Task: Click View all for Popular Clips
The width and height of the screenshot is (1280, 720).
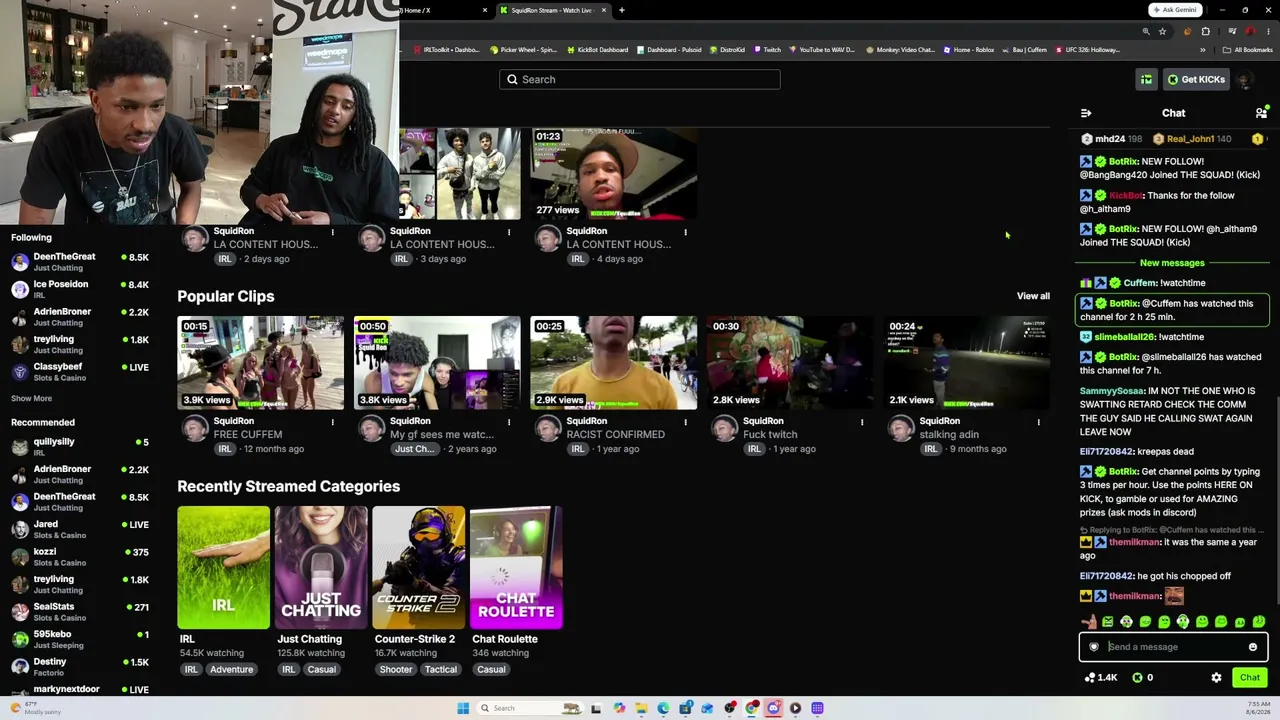Action: pyautogui.click(x=1033, y=296)
